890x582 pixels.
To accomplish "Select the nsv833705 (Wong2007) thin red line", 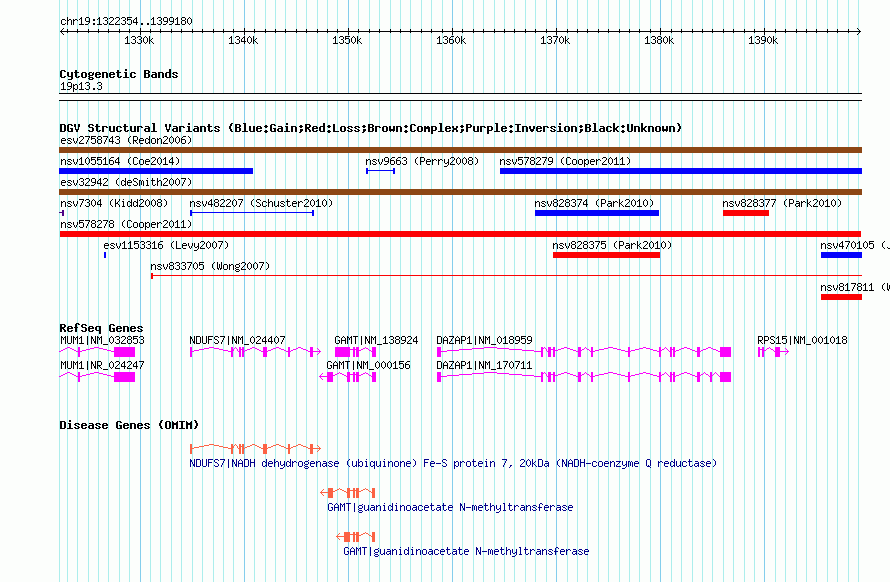I will [506, 276].
